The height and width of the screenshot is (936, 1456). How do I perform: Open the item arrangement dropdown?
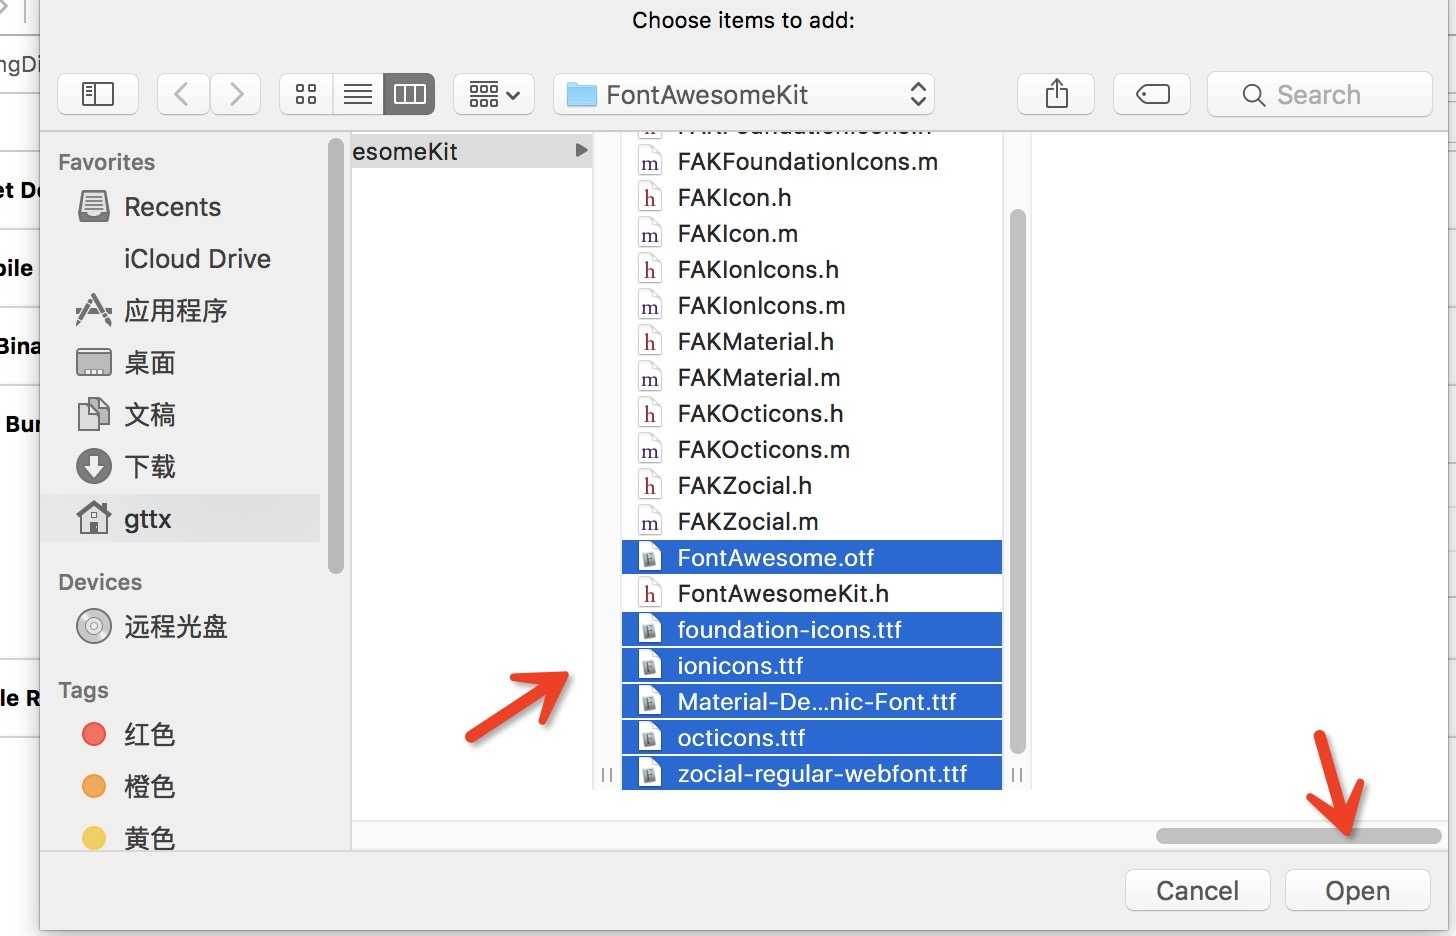click(494, 95)
